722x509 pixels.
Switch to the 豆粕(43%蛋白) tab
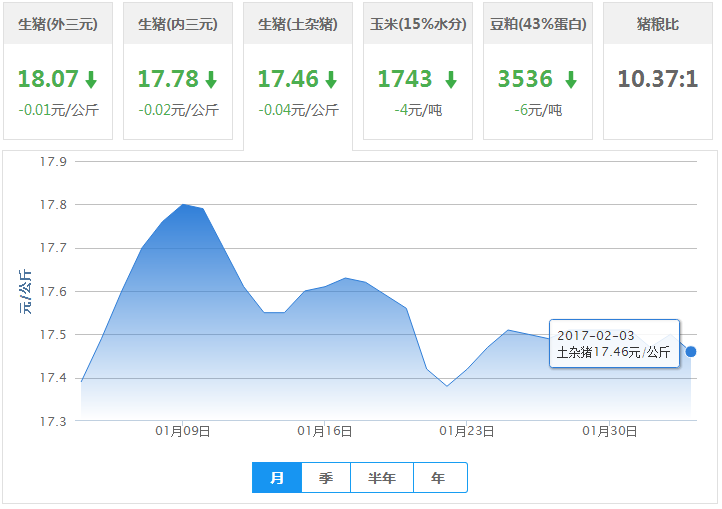[x=538, y=23]
